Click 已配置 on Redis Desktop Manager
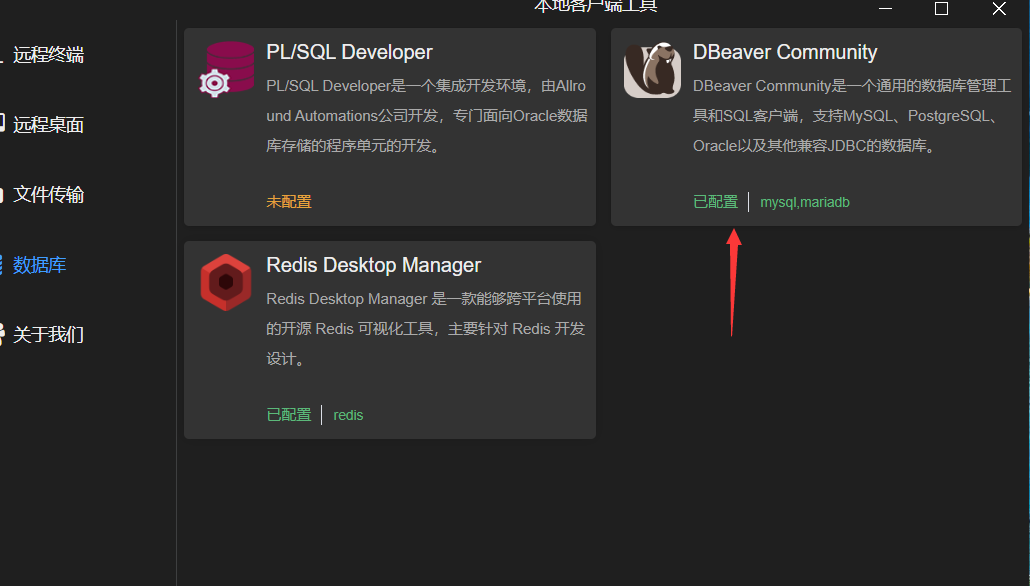 point(288,415)
